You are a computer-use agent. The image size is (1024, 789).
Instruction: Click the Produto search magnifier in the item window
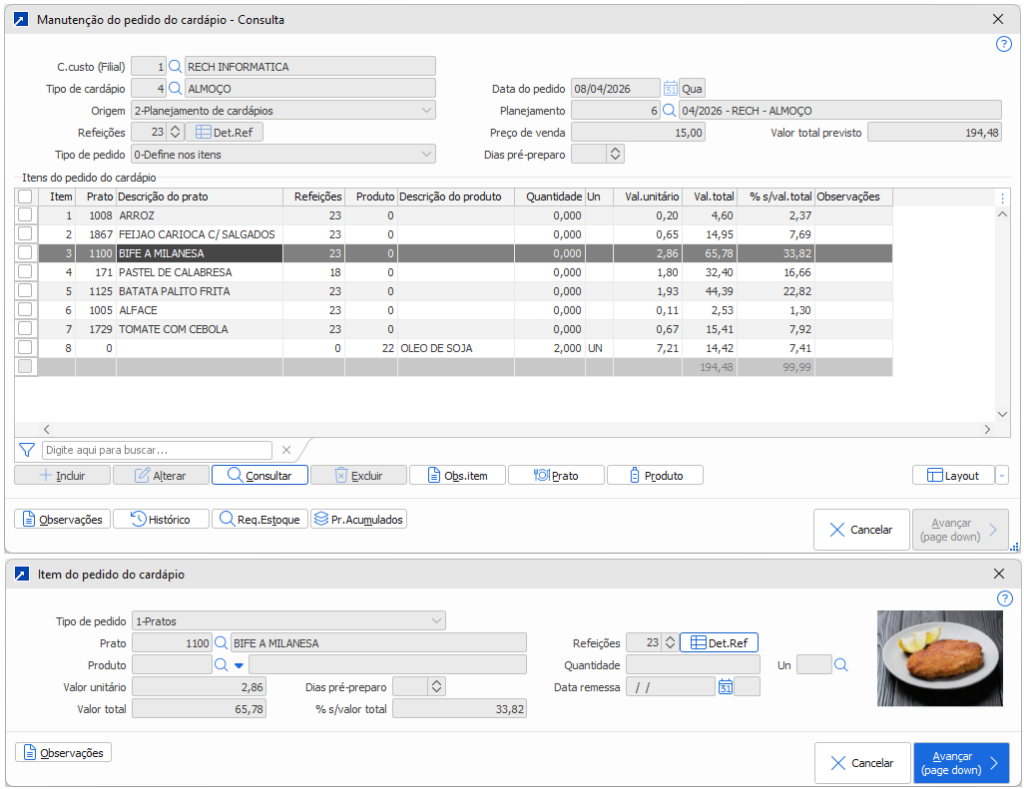(221, 665)
